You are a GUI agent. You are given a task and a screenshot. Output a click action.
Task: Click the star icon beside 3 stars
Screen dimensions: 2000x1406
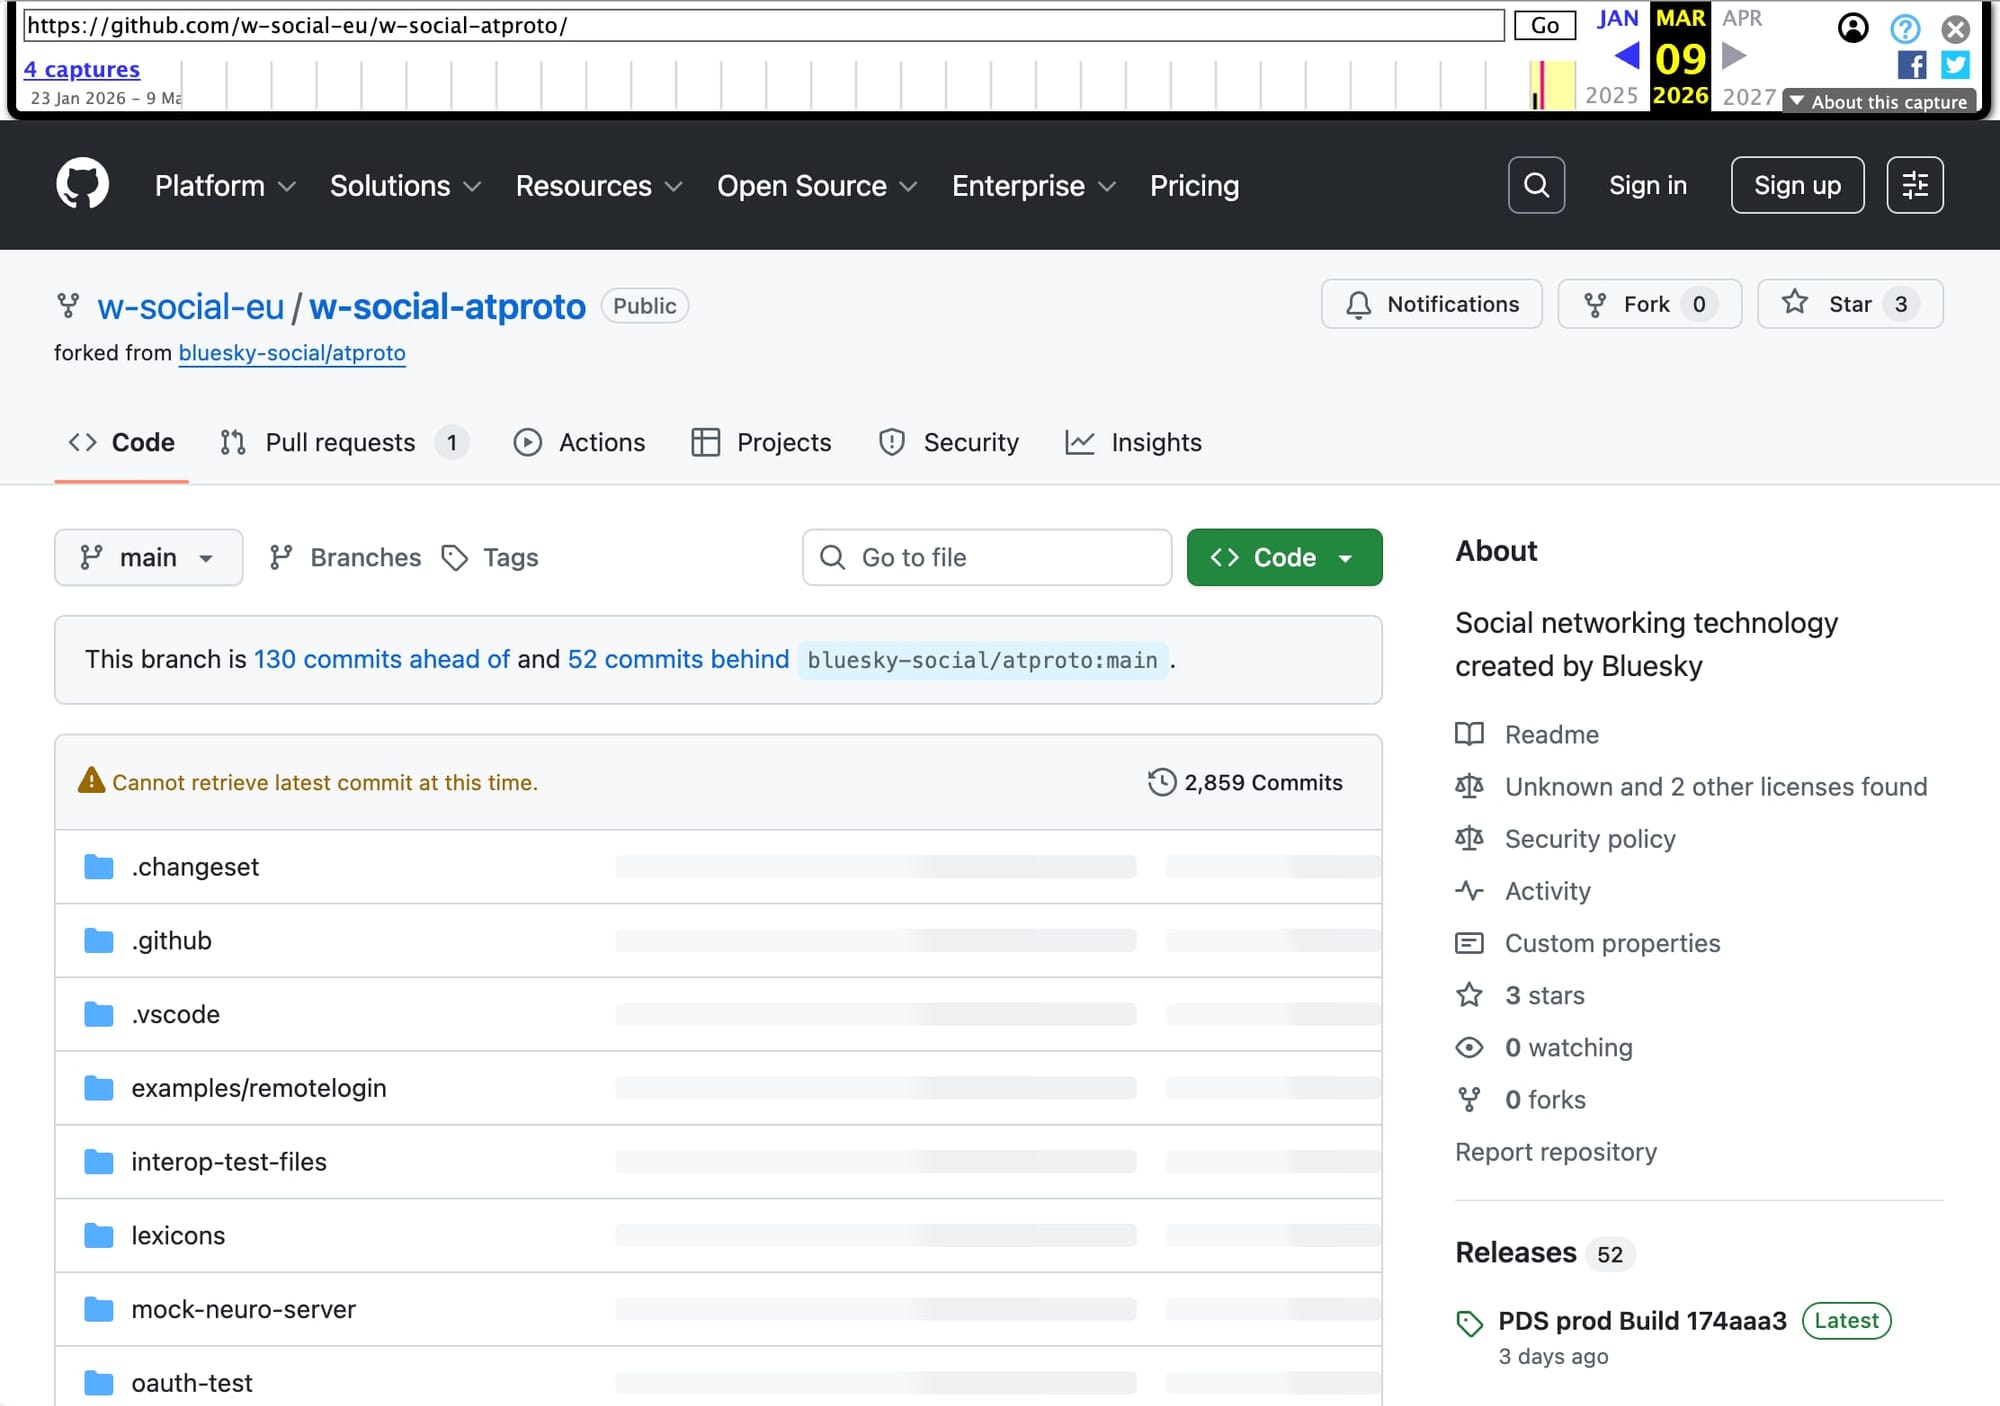point(1469,994)
